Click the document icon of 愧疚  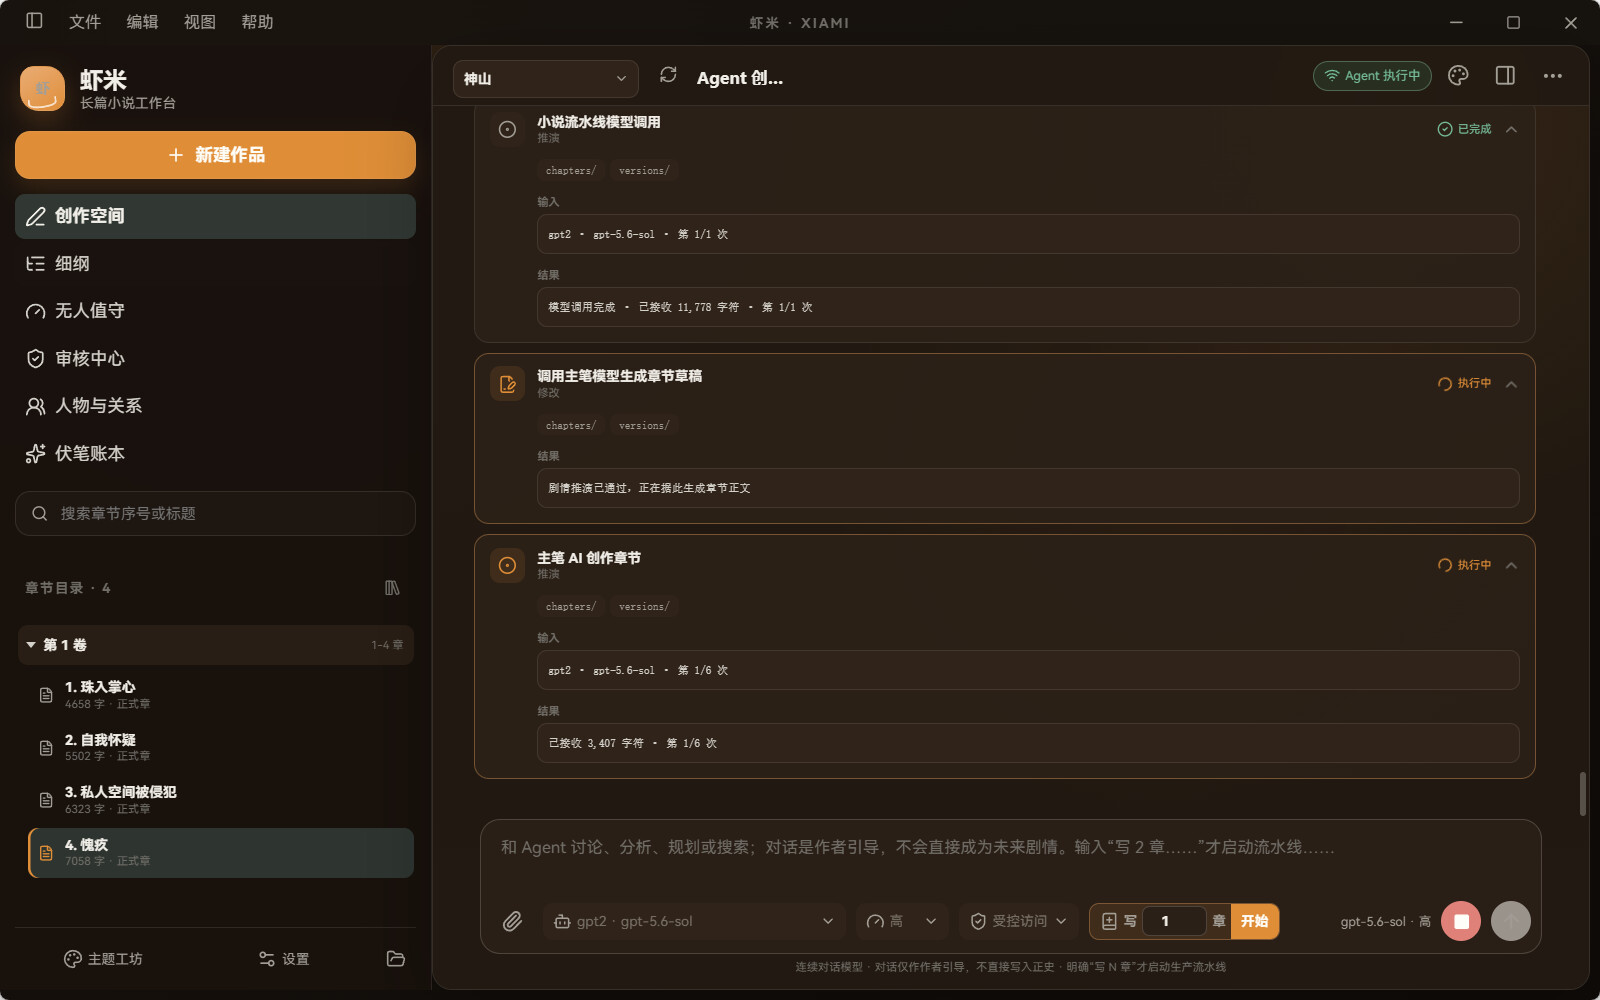tap(46, 853)
